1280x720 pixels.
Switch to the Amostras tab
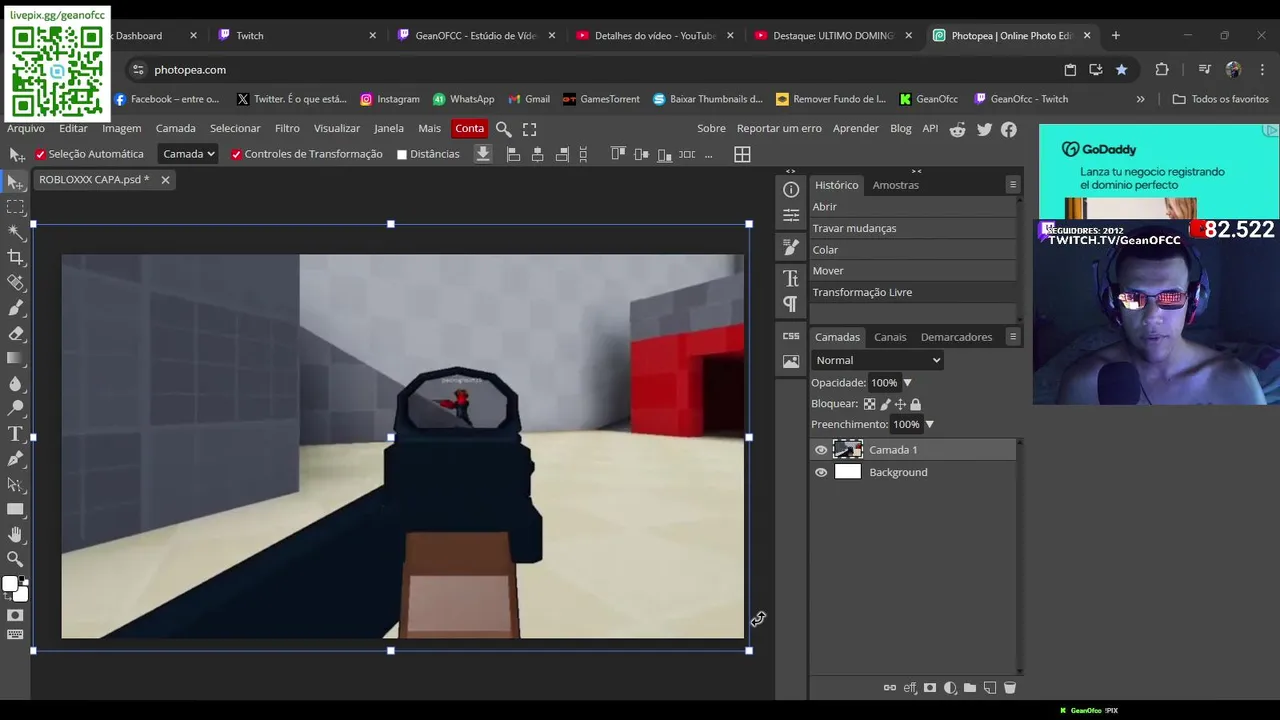coord(895,185)
